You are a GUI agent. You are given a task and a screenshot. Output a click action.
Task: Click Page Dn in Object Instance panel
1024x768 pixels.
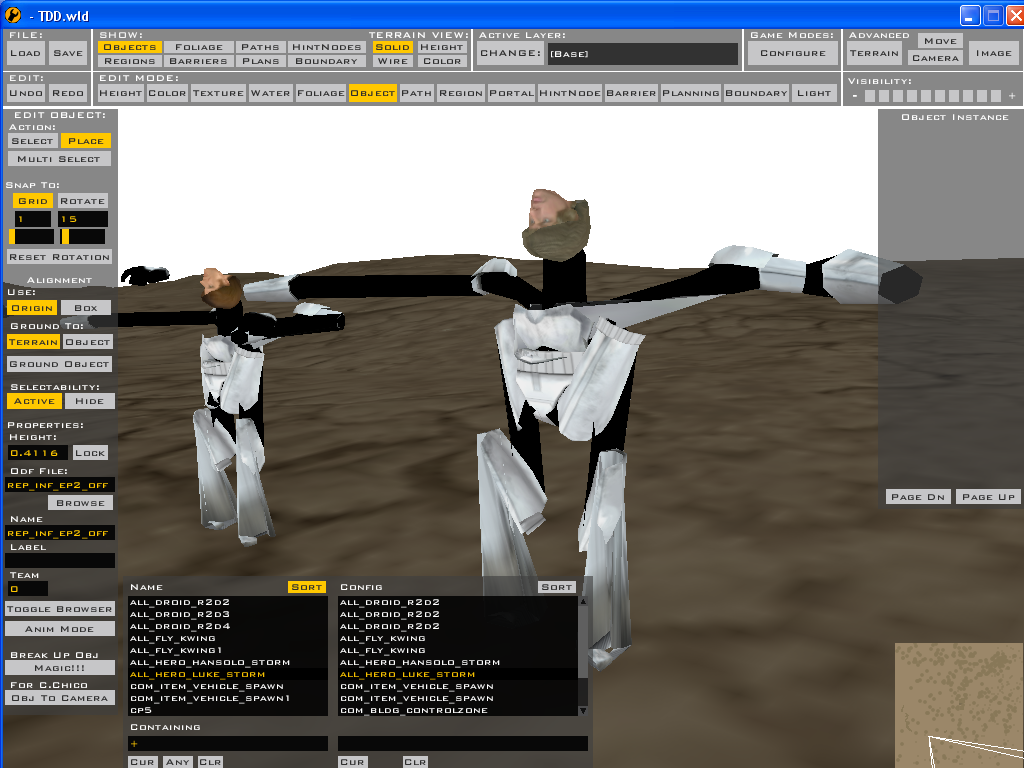pos(918,496)
